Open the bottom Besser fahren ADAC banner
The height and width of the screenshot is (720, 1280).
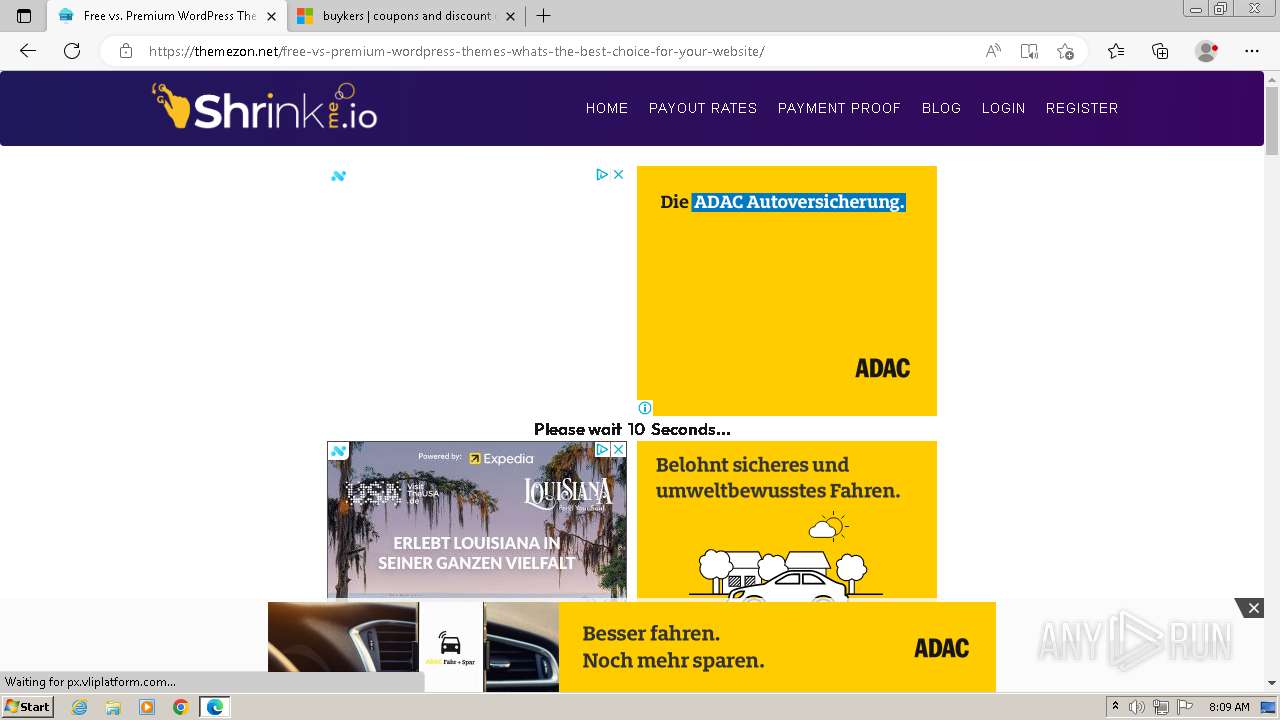(632, 647)
